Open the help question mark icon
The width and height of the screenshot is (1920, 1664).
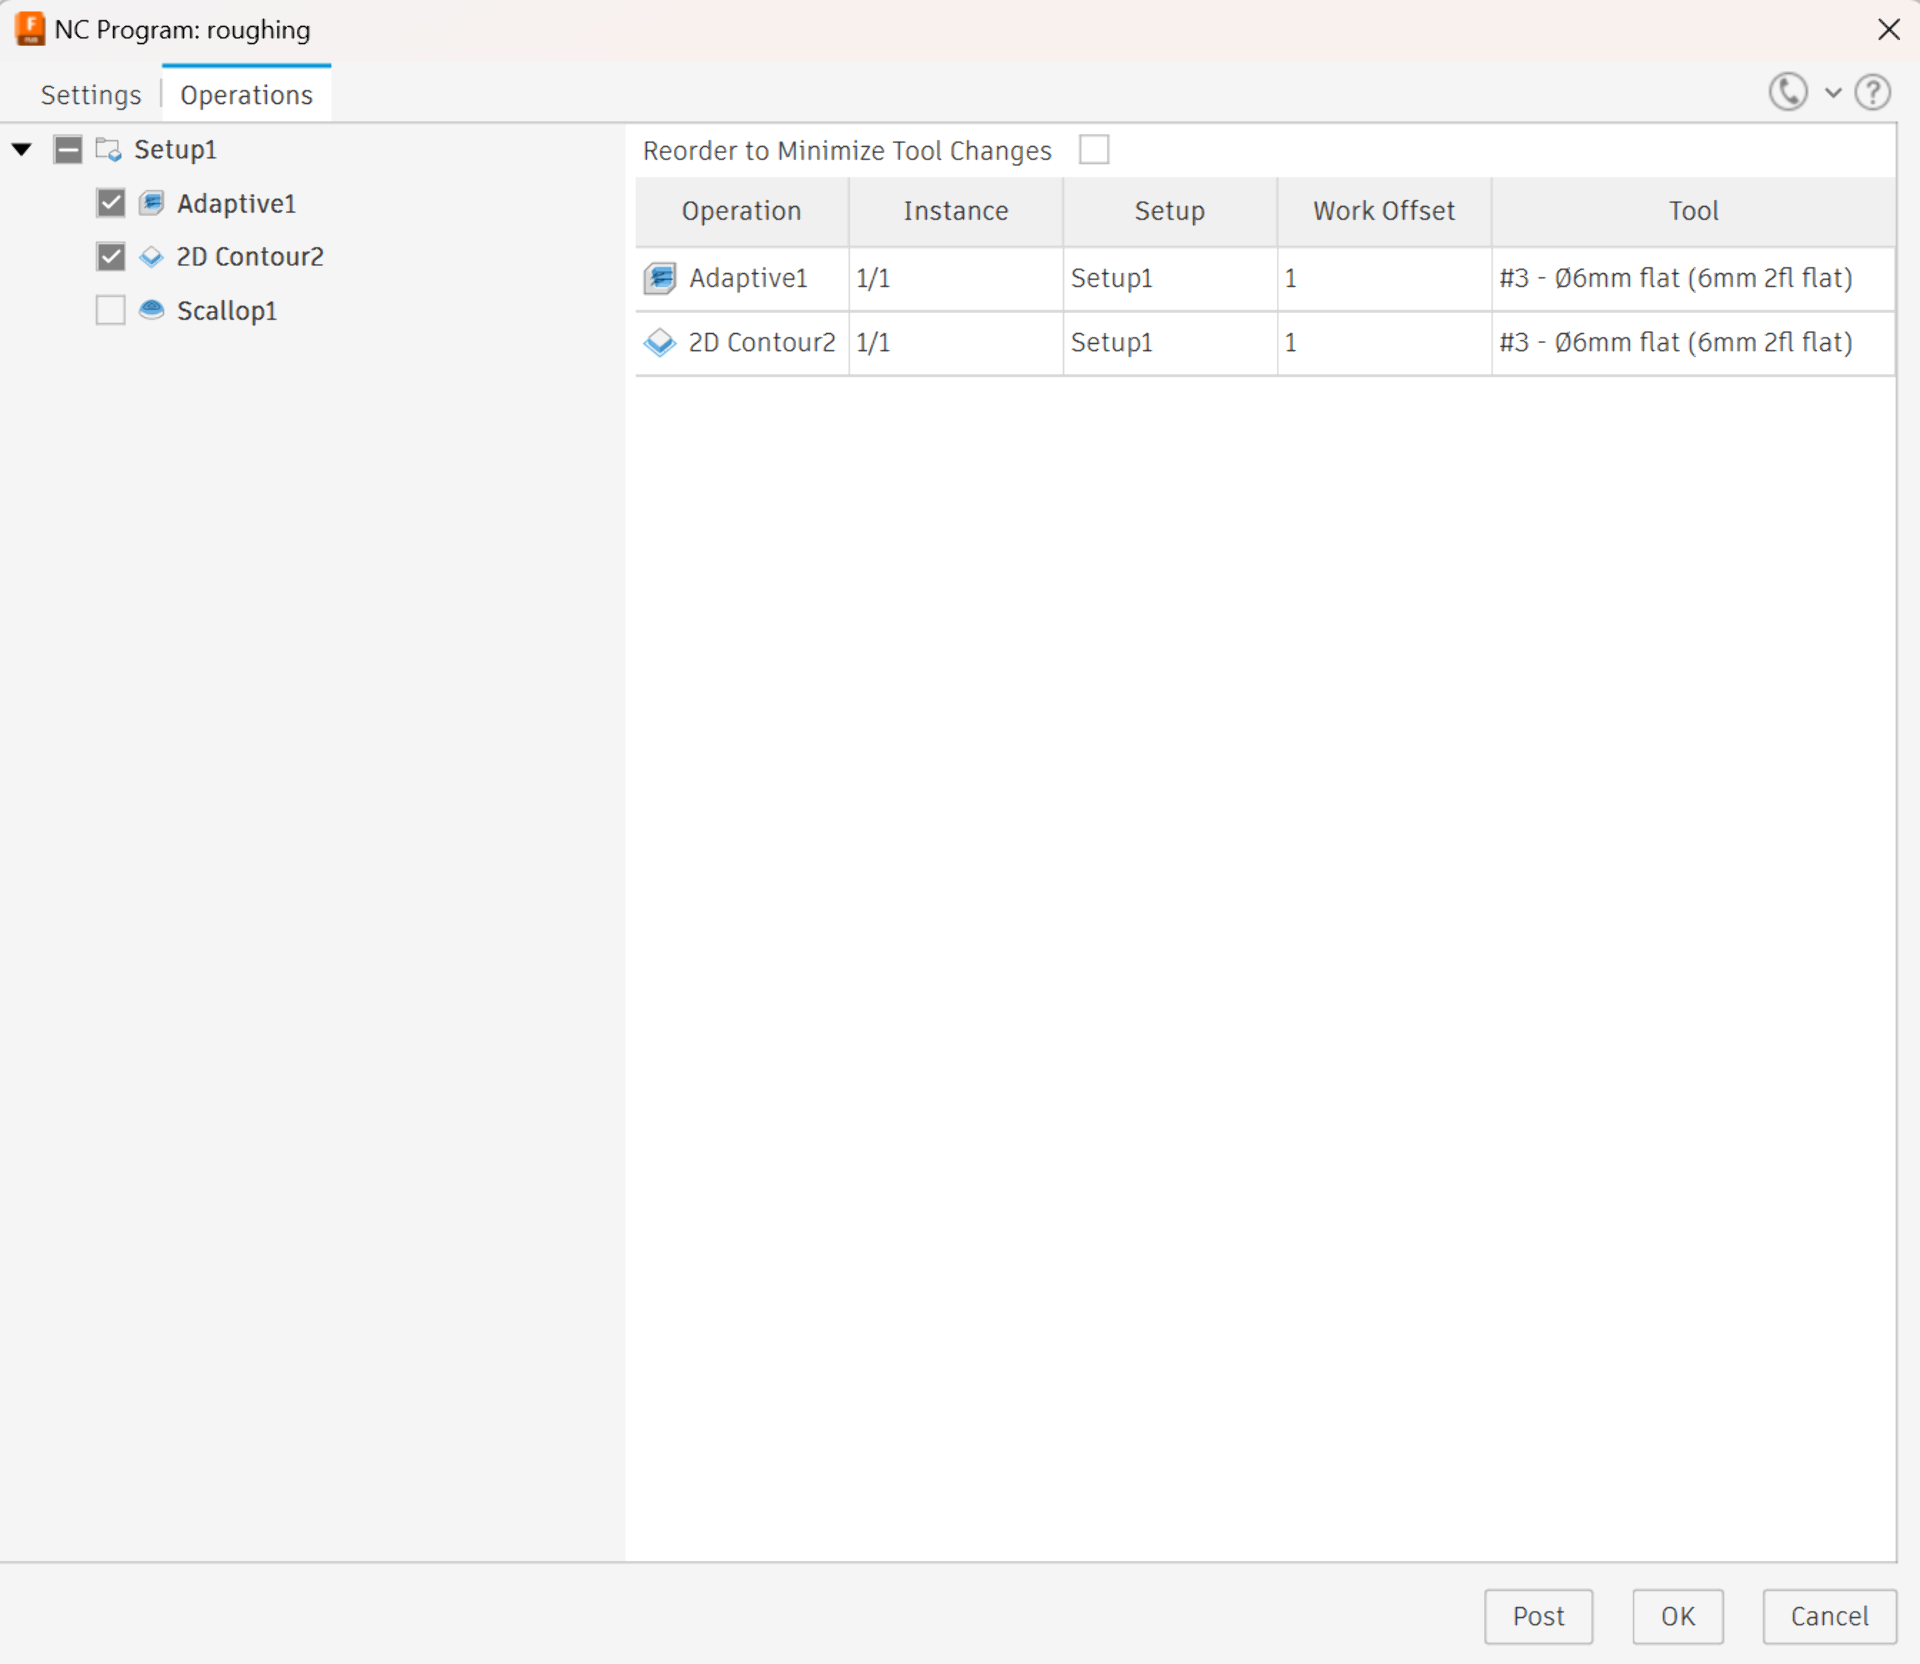click(x=1872, y=93)
